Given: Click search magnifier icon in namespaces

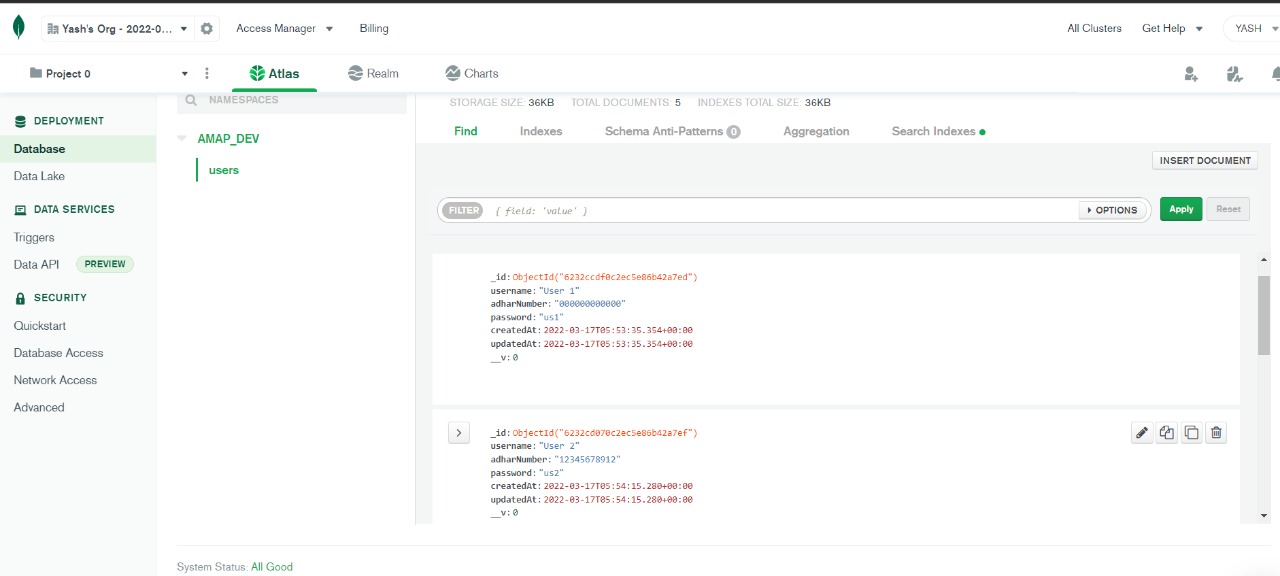Looking at the screenshot, I should [191, 100].
